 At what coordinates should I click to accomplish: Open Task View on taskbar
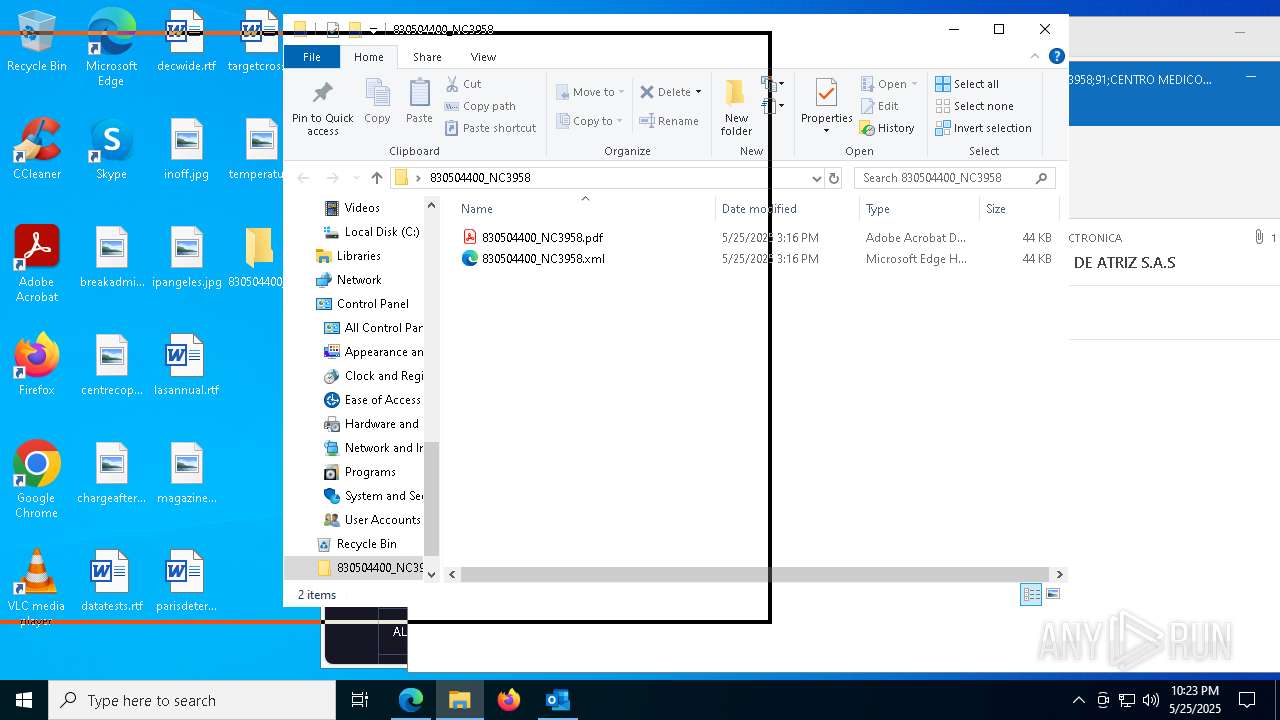coord(360,700)
